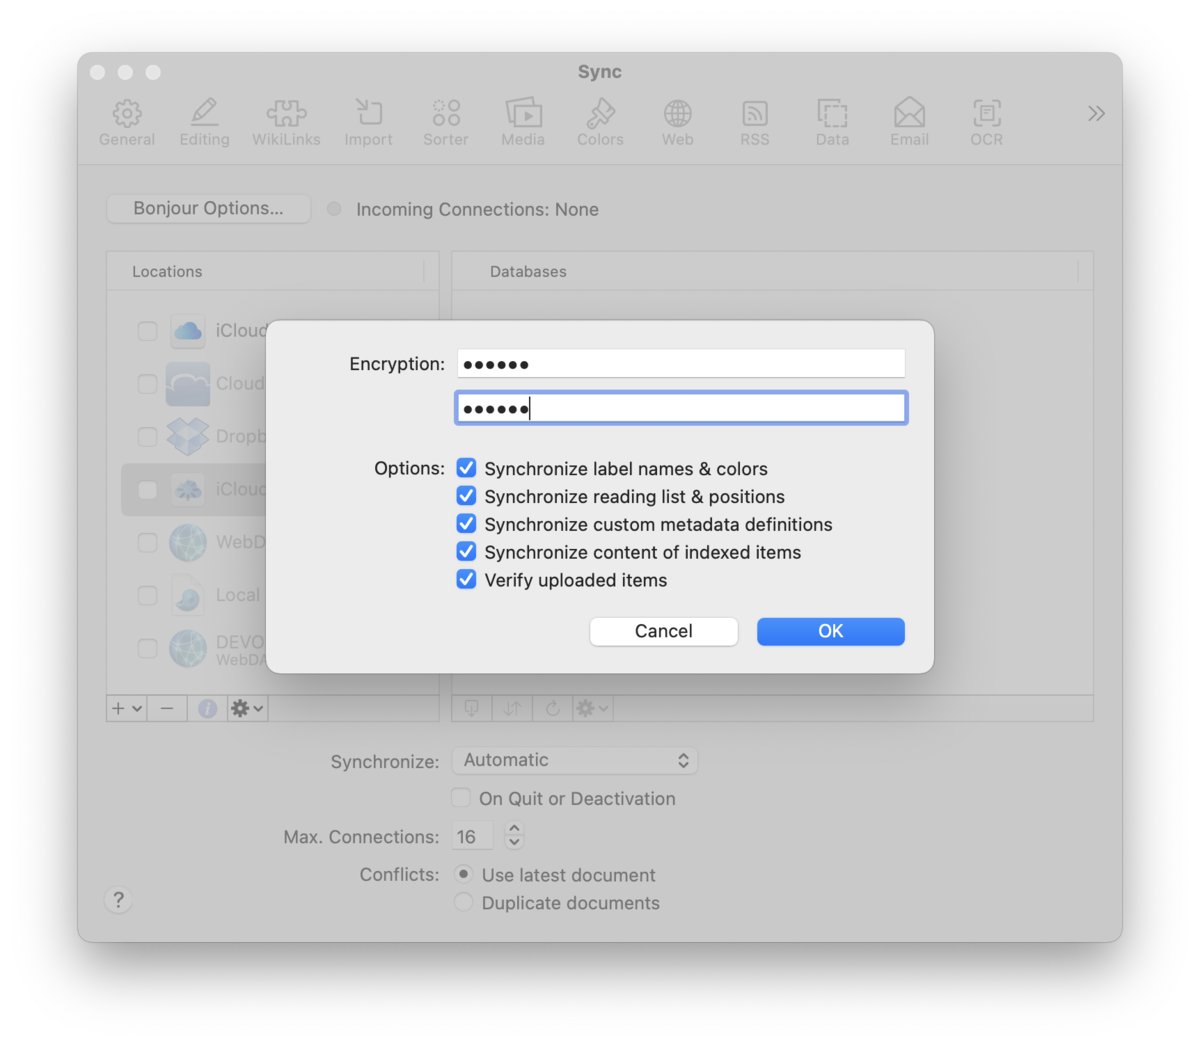This screenshot has width=1200, height=1045.
Task: Open the Import preferences pane
Action: (x=368, y=123)
